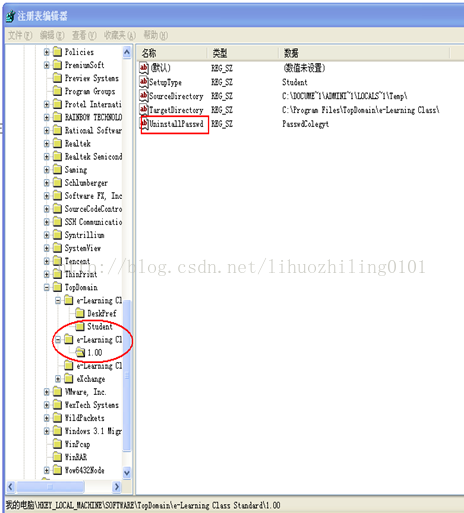Click the UninstallPasswd string value icon

click(x=145, y=124)
